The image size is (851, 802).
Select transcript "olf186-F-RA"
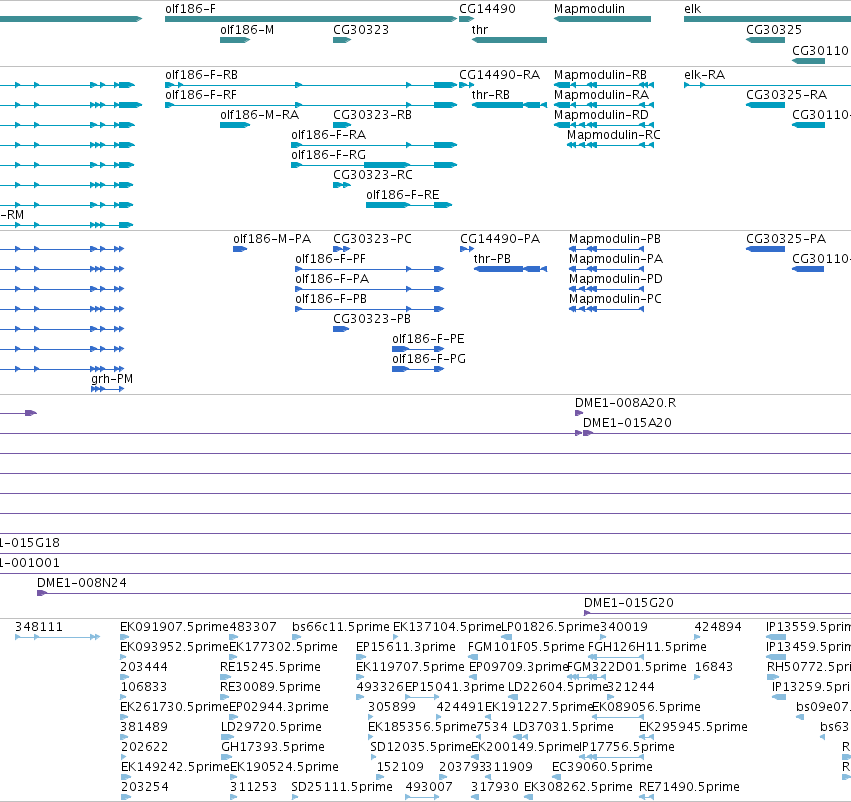(x=328, y=135)
